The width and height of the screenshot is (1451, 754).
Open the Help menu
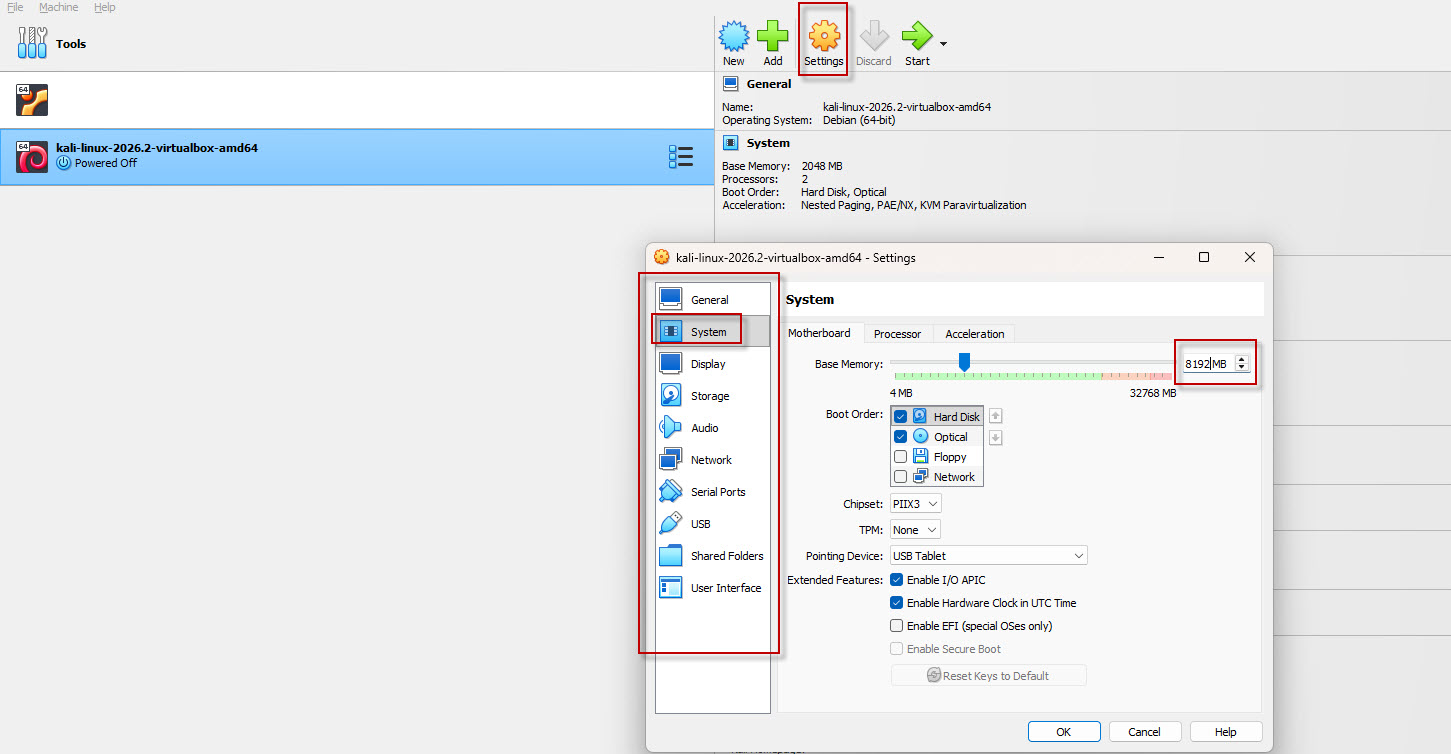click(x=104, y=7)
